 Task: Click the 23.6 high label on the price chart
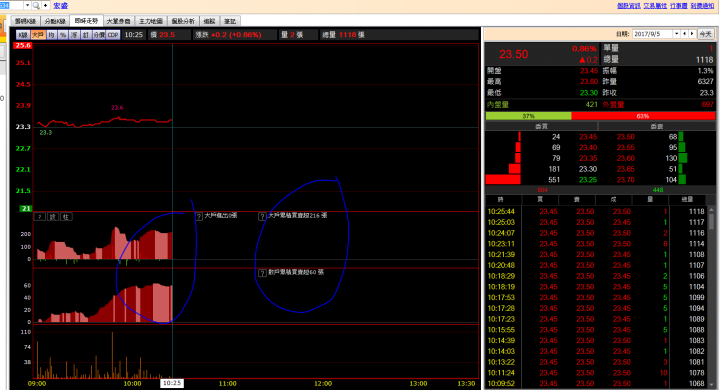[x=117, y=107]
